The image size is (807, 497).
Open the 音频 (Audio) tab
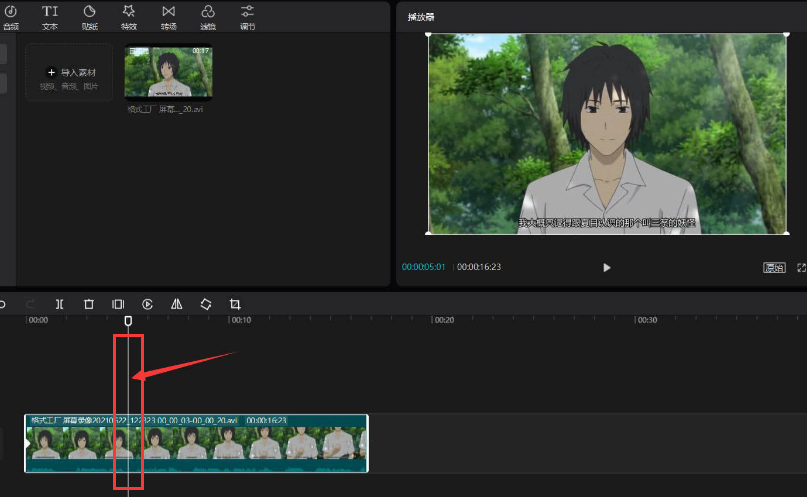click(11, 16)
